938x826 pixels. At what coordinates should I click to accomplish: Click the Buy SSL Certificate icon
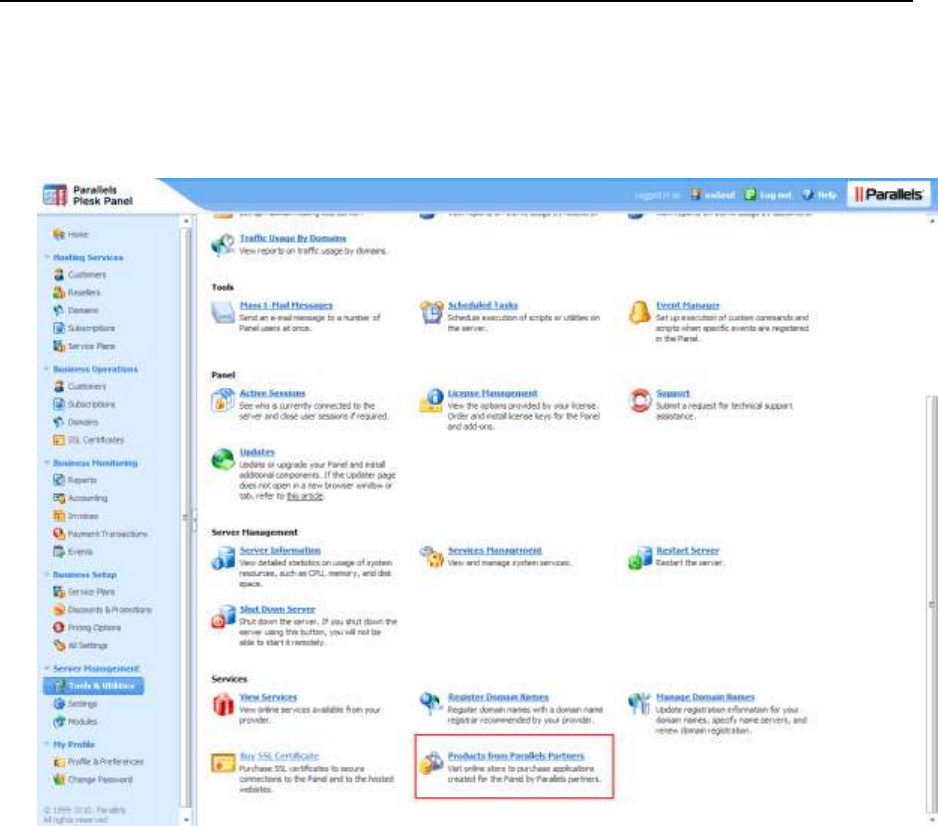(223, 763)
